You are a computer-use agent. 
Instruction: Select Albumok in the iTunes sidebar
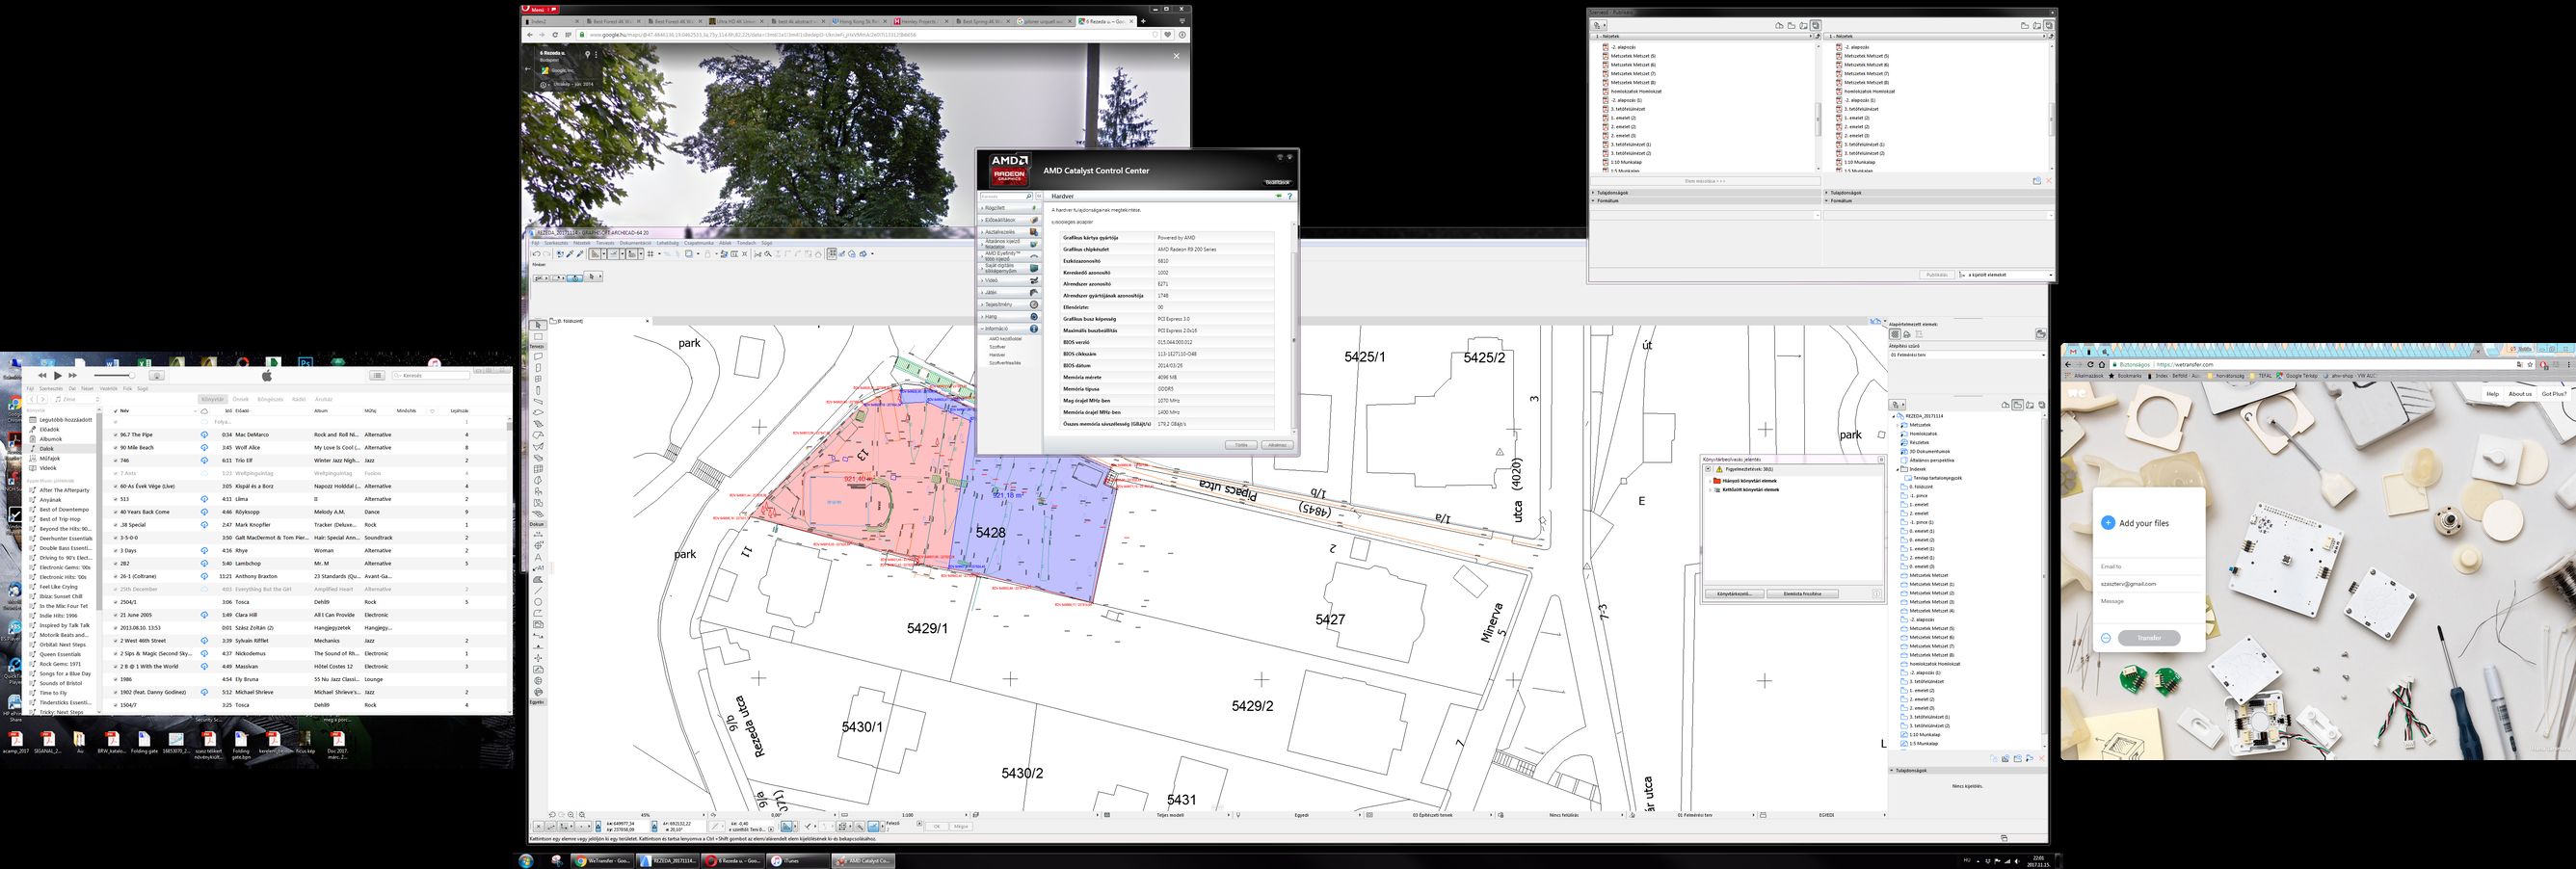tap(51, 439)
